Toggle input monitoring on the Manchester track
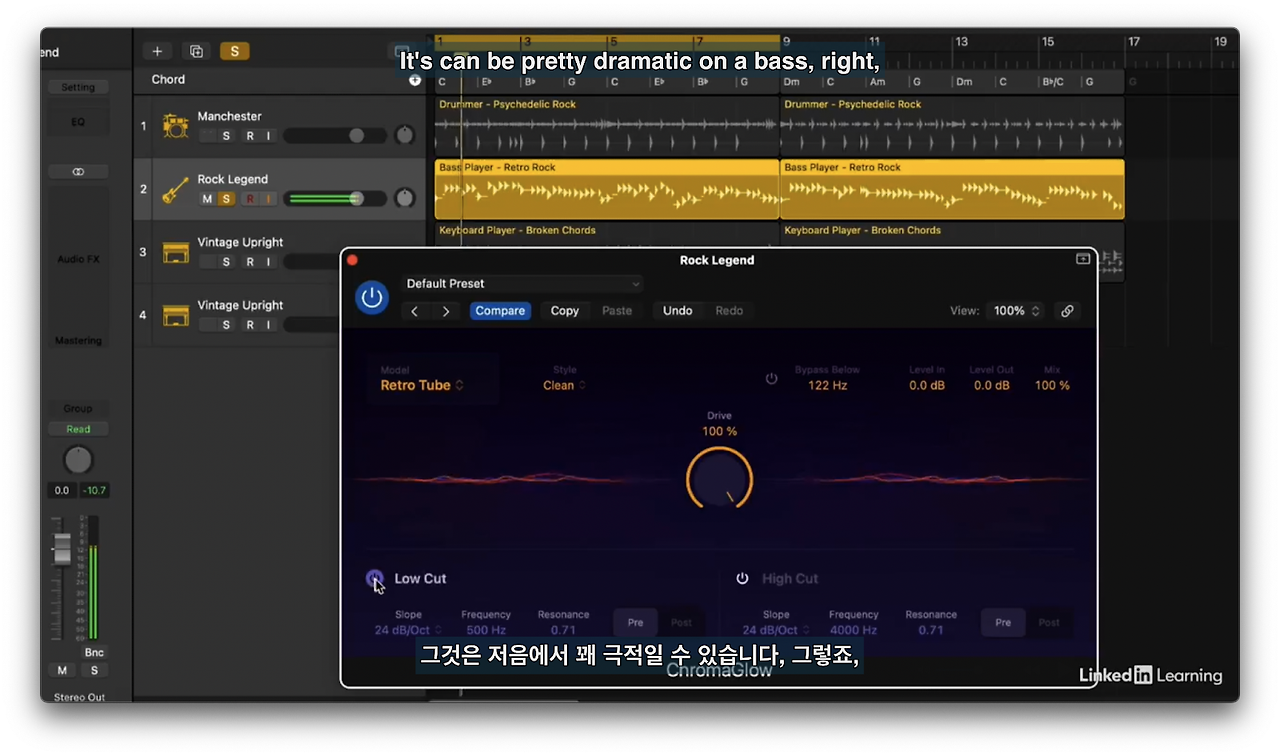Image resolution: width=1280 pixels, height=756 pixels. tap(268, 136)
